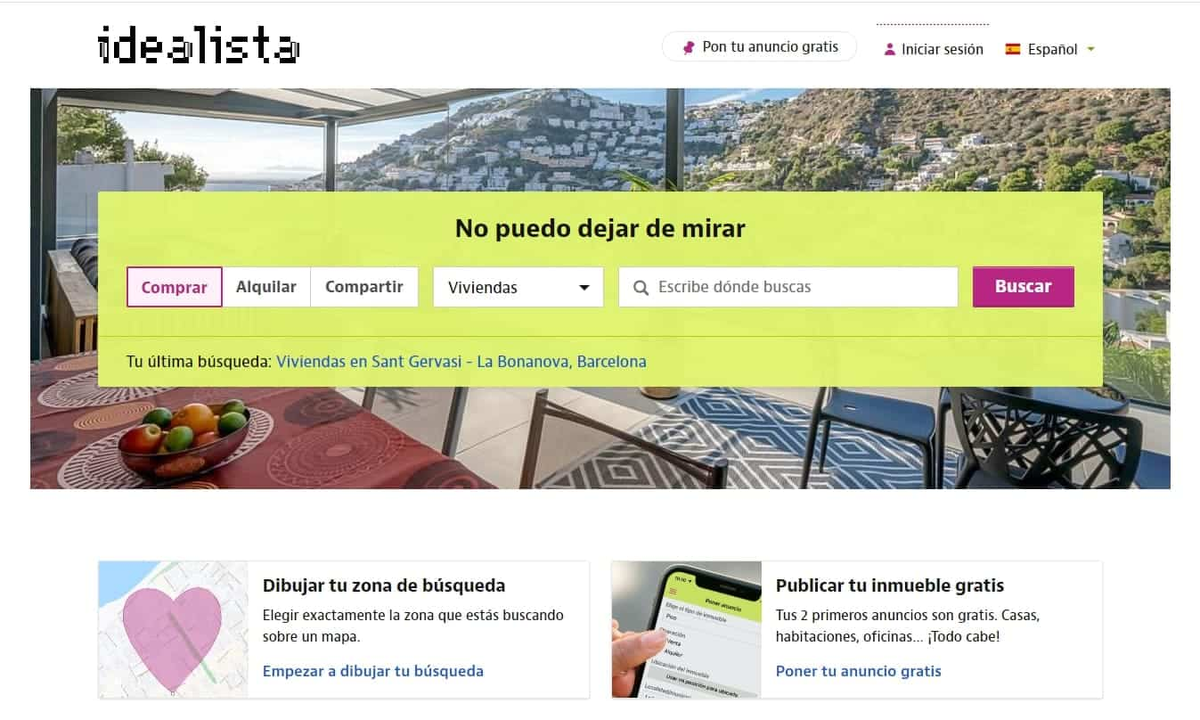Open Iniciar sesión link

[x=942, y=49]
